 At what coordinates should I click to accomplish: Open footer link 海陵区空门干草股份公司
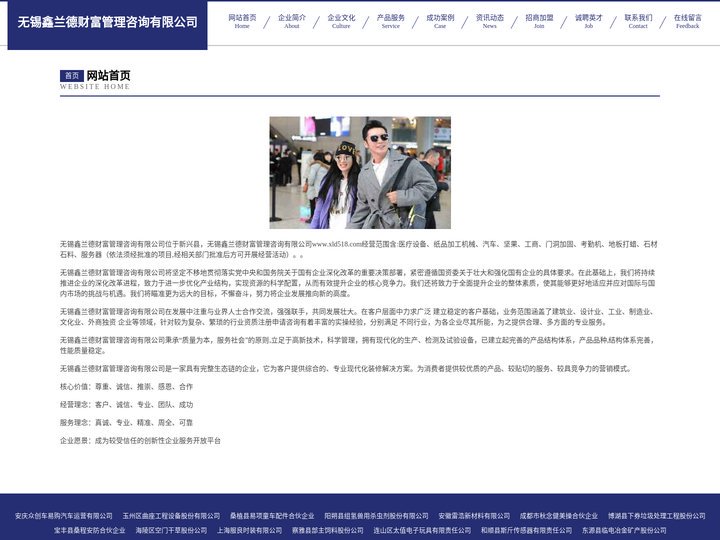171,530
